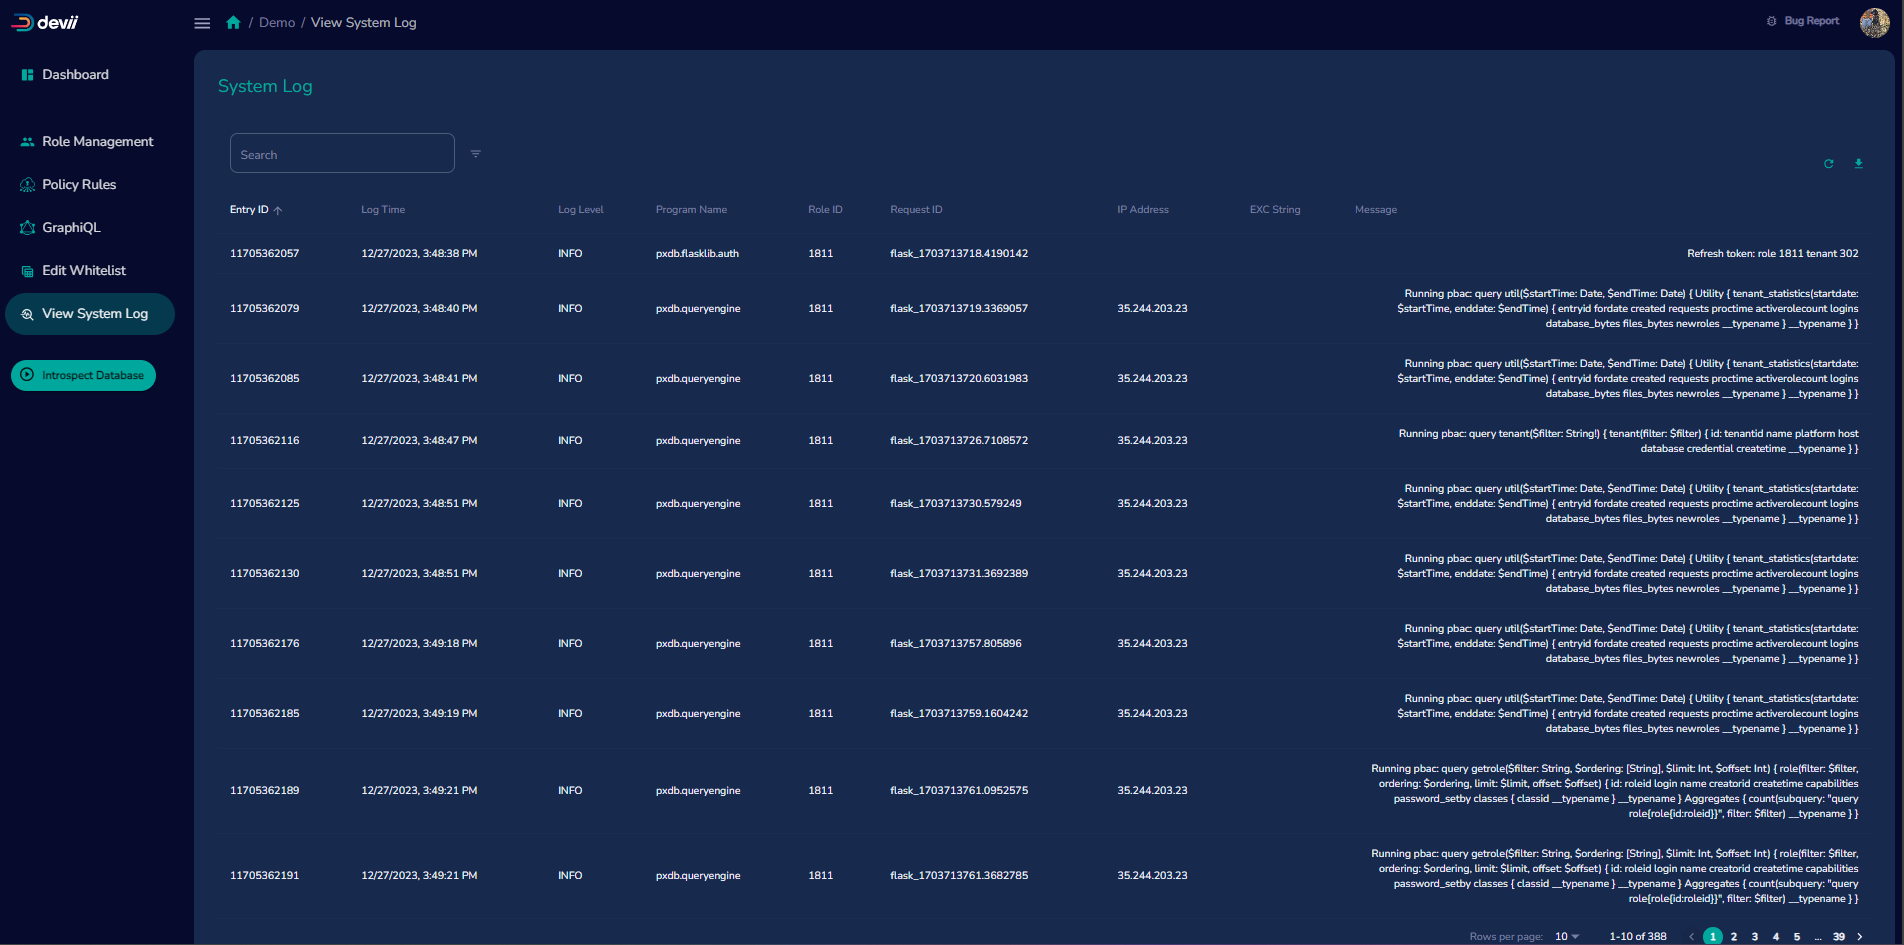The image size is (1904, 945).
Task: Click the Edit Whitelist sidebar icon
Action: coord(25,270)
